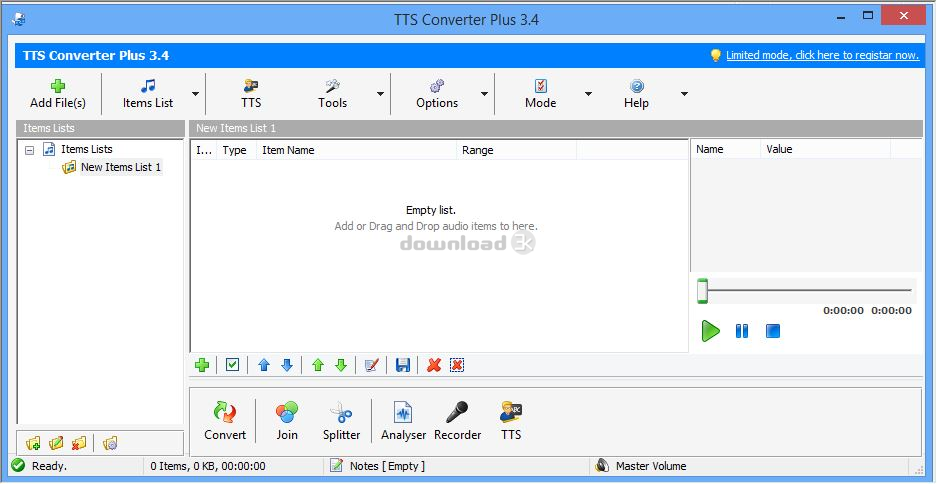Click the "0 Items, 0 KB, 00:00:00" status text
Viewport: 937px width, 484px height.
point(208,466)
